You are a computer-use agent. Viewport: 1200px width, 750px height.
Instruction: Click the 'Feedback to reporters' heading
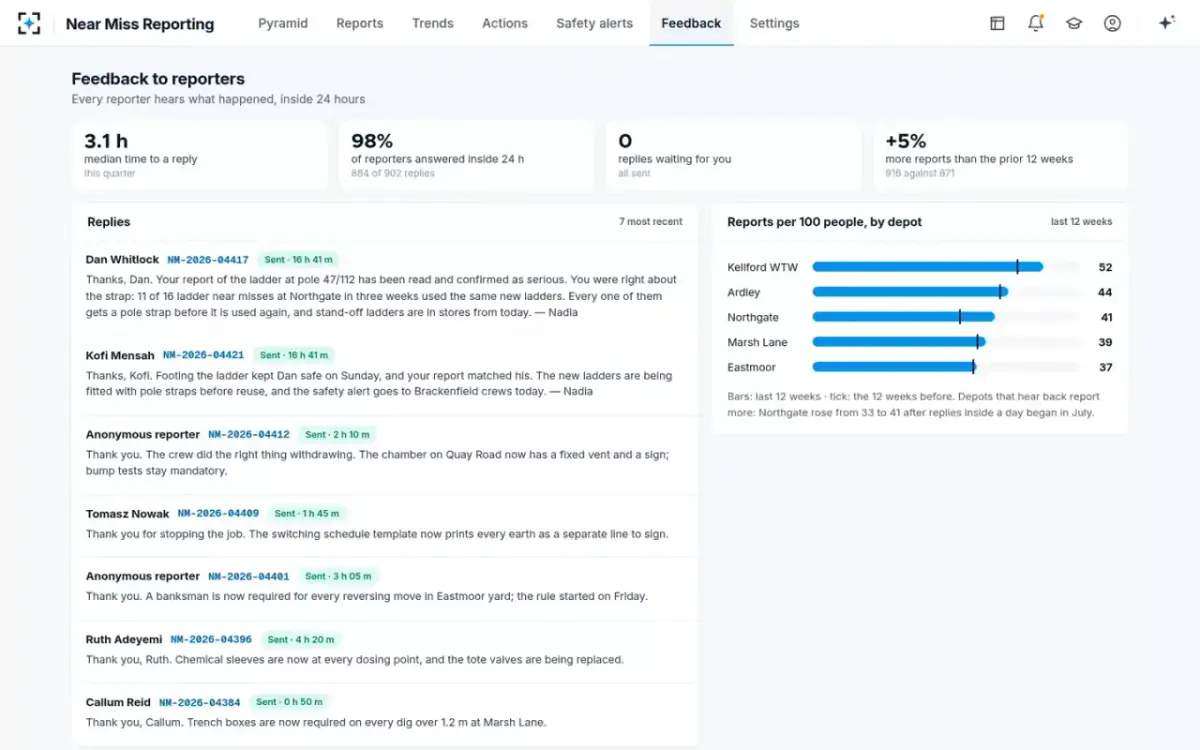[158, 79]
